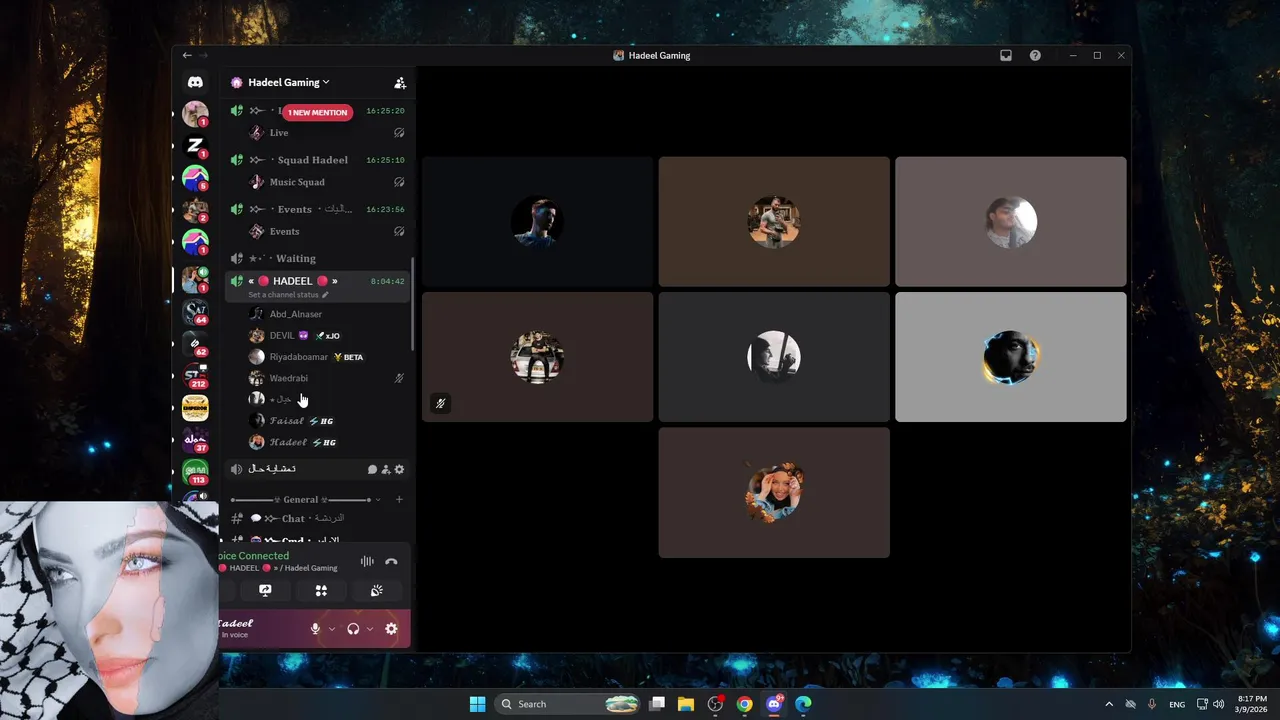Select the Squad Hadeel voice channel

(x=318, y=160)
